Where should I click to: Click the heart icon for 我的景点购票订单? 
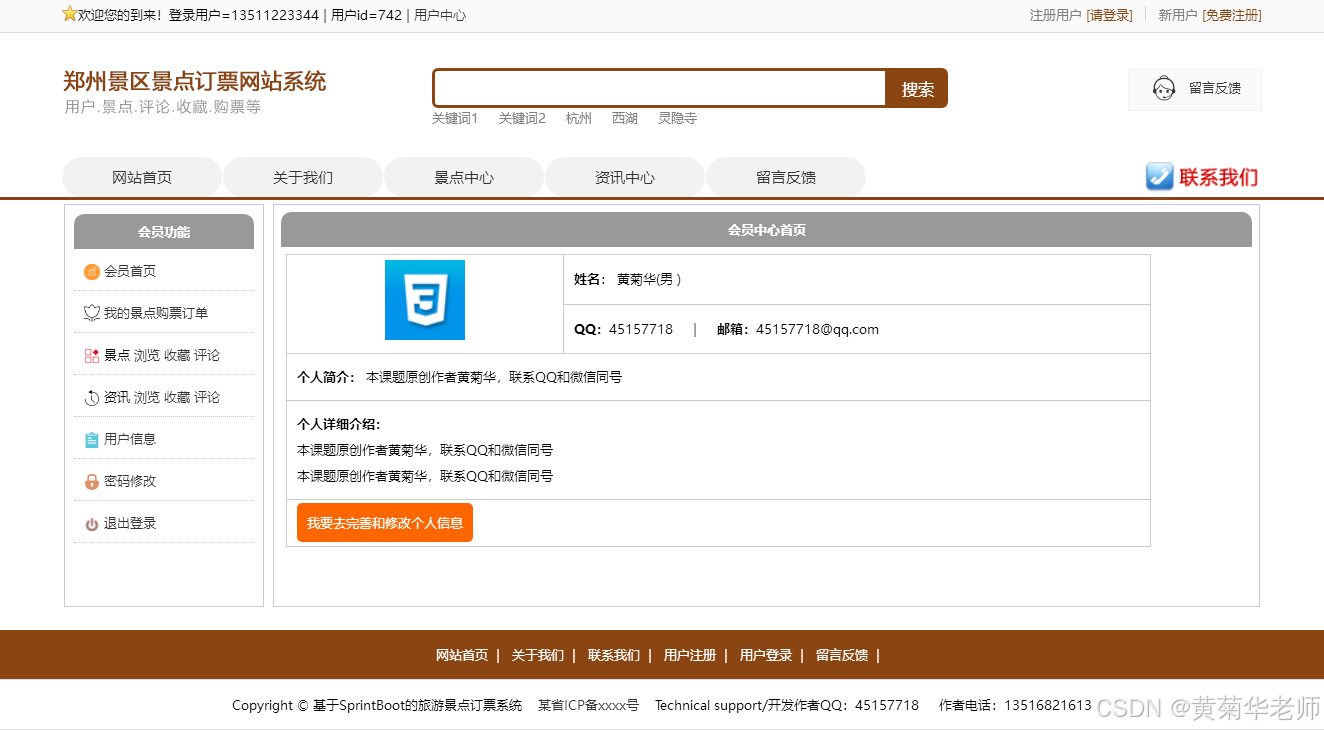point(92,313)
